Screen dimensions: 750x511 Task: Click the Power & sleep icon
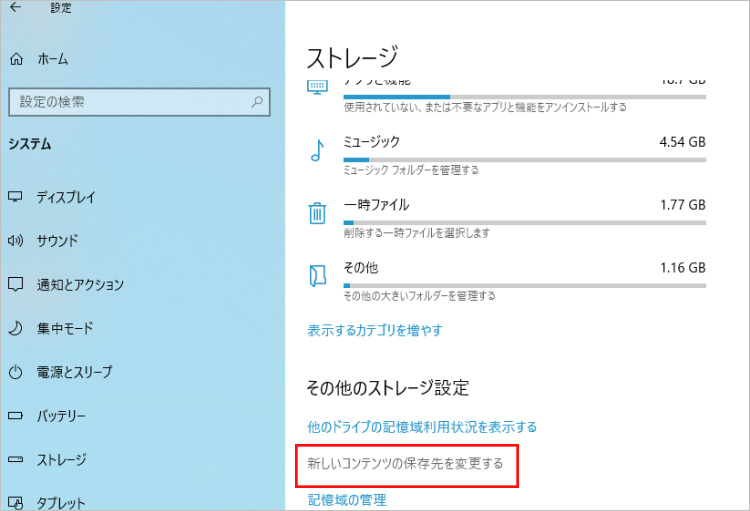pyautogui.click(x=15, y=372)
